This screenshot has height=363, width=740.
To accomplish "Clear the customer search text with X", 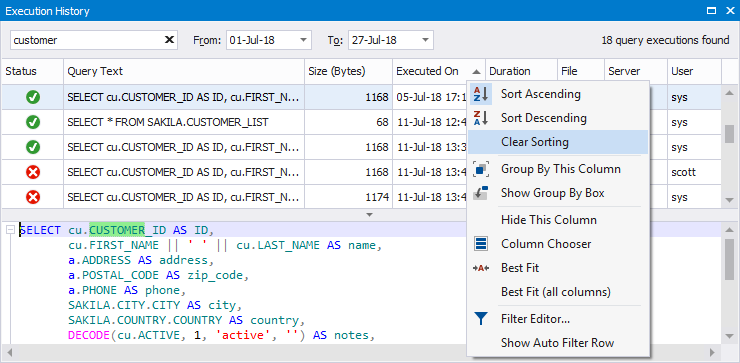I will (169, 40).
